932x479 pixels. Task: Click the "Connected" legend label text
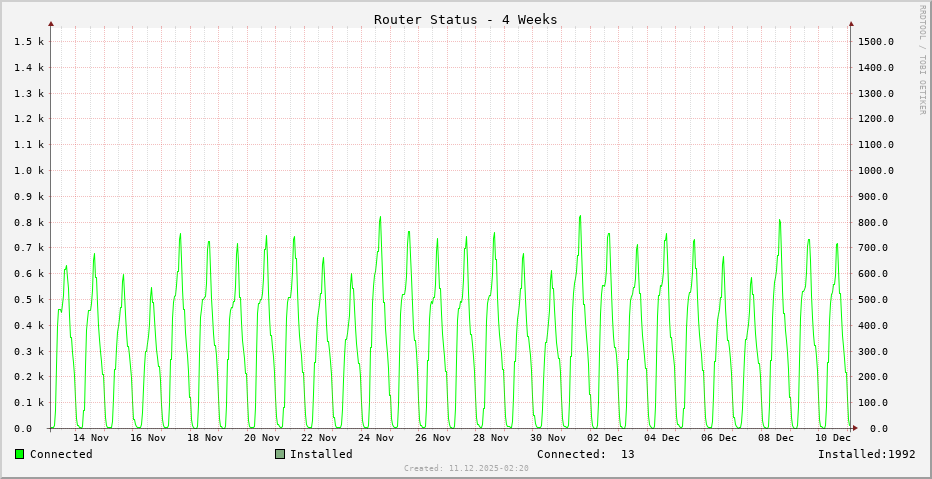(61, 454)
